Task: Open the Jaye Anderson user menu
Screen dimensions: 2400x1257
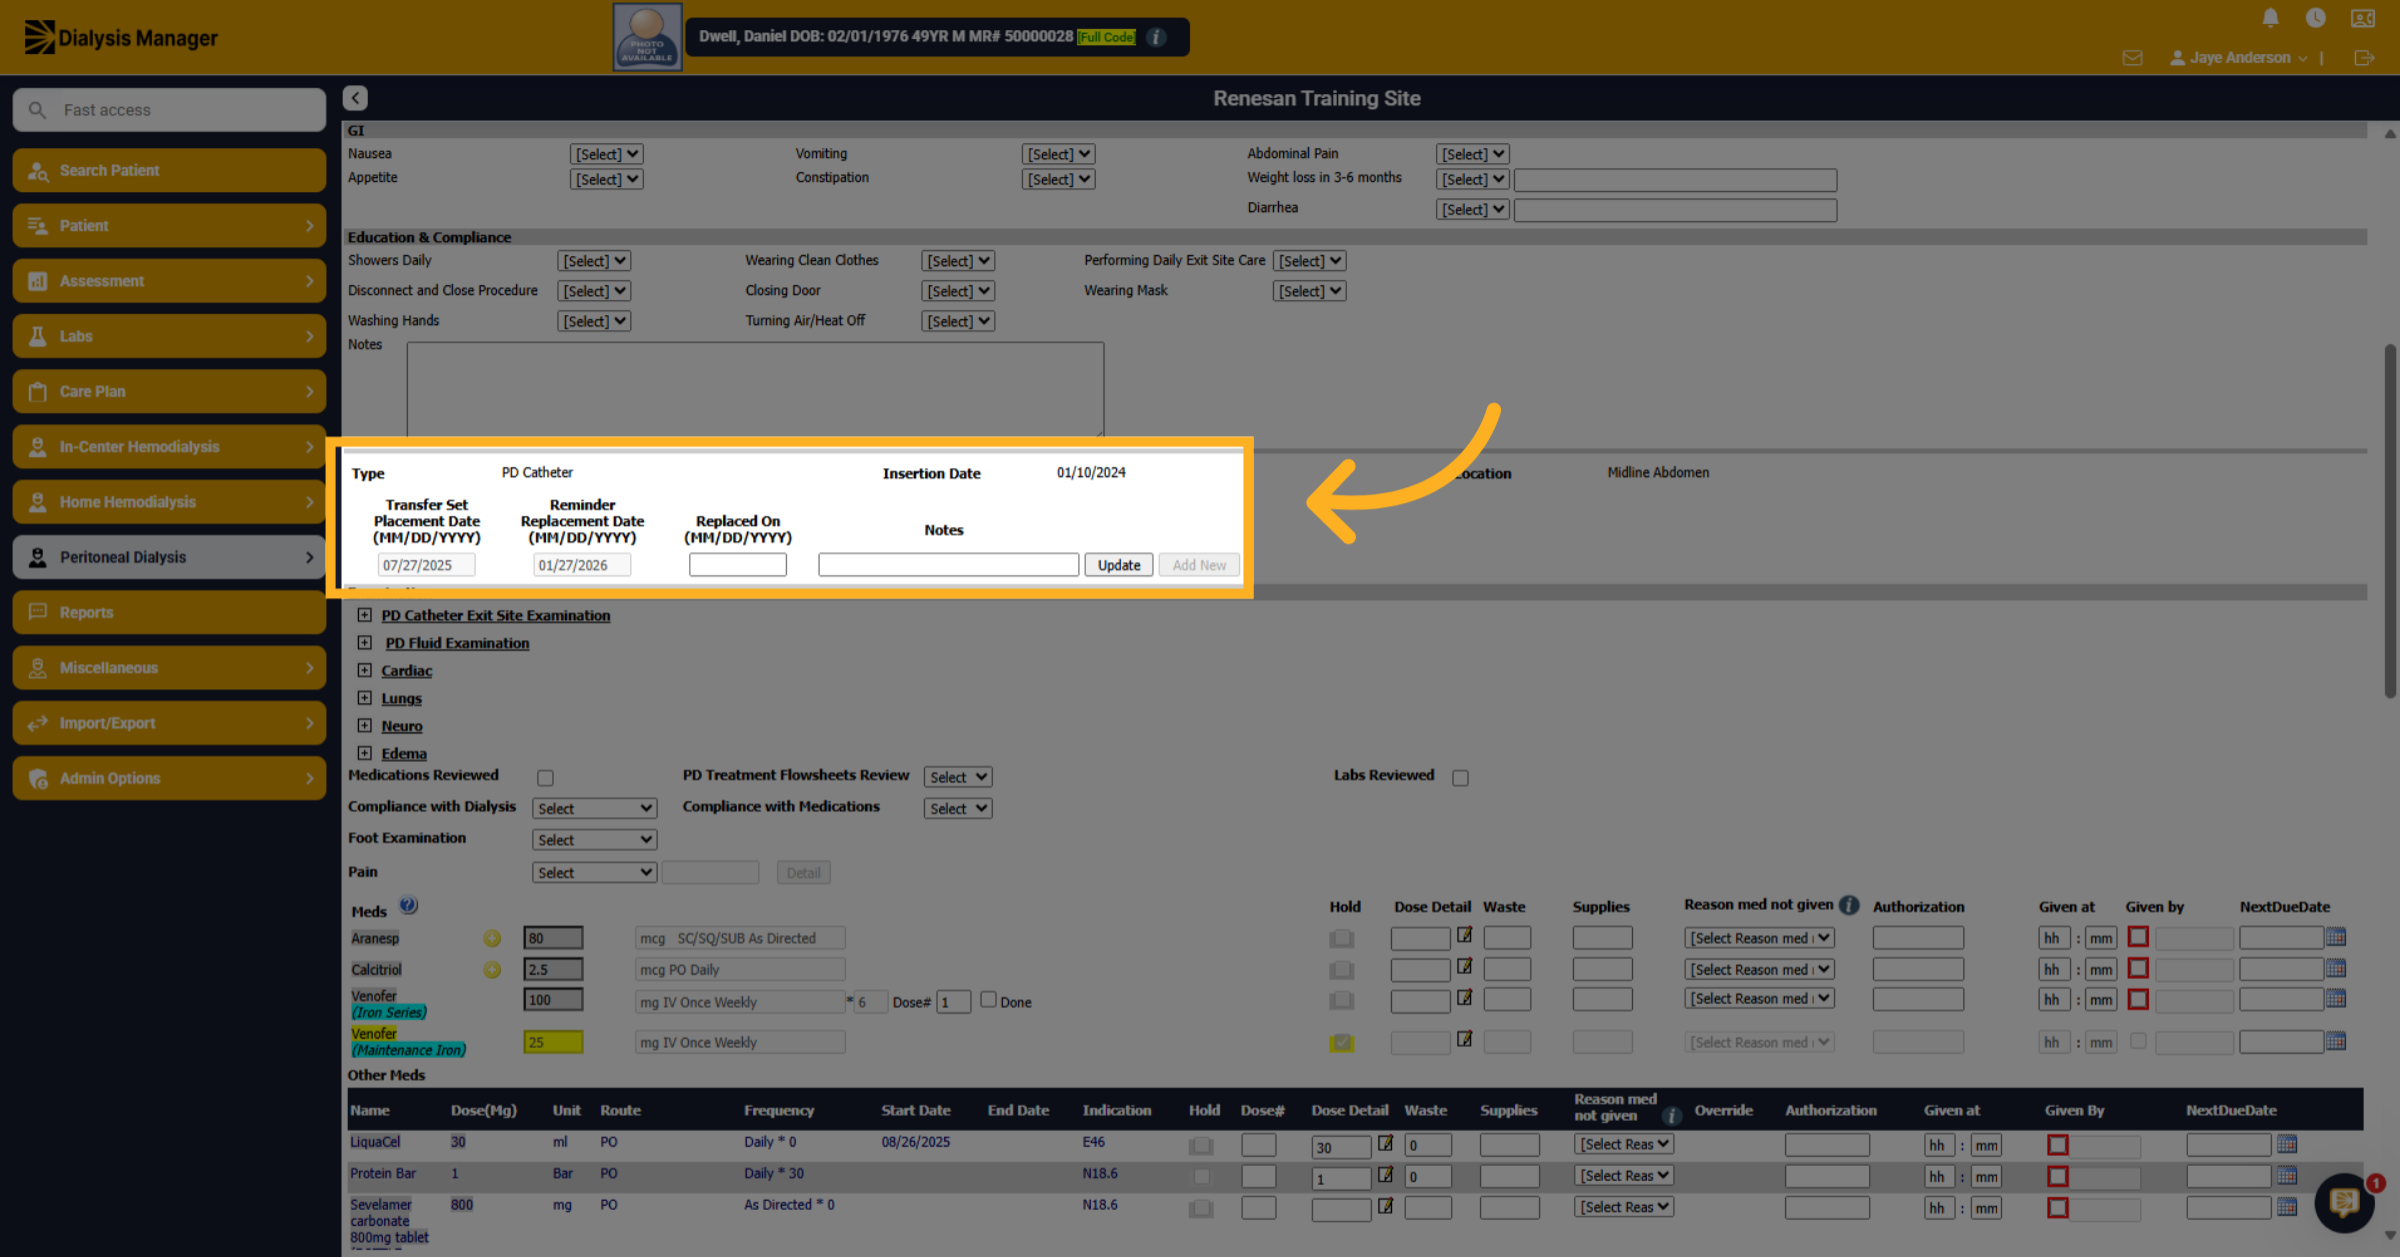Action: pyautogui.click(x=2239, y=58)
